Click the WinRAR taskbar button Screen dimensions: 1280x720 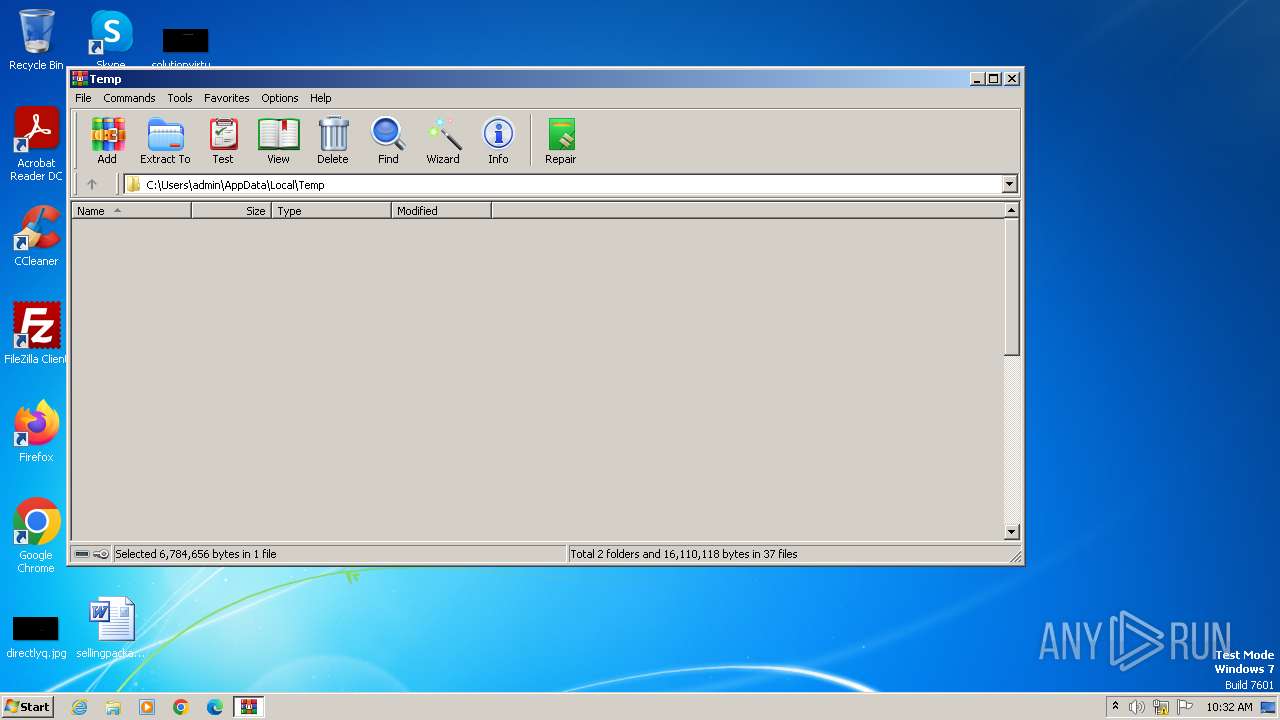[248, 707]
